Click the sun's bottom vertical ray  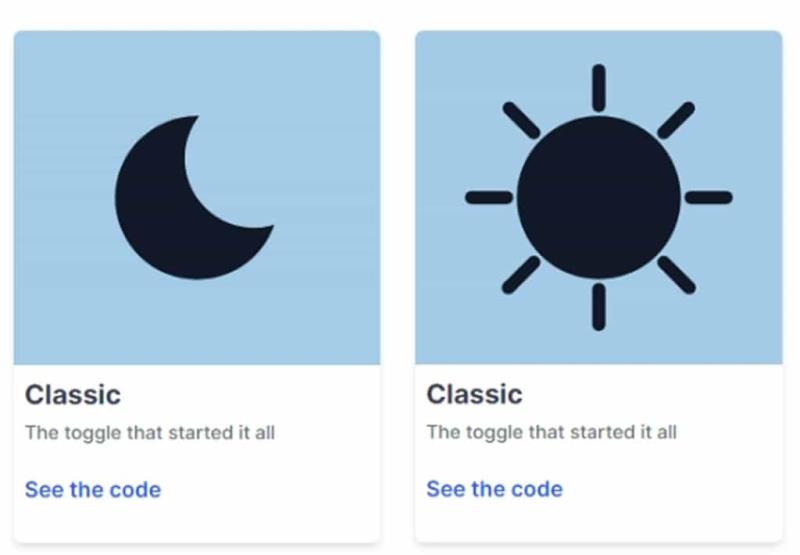point(599,307)
